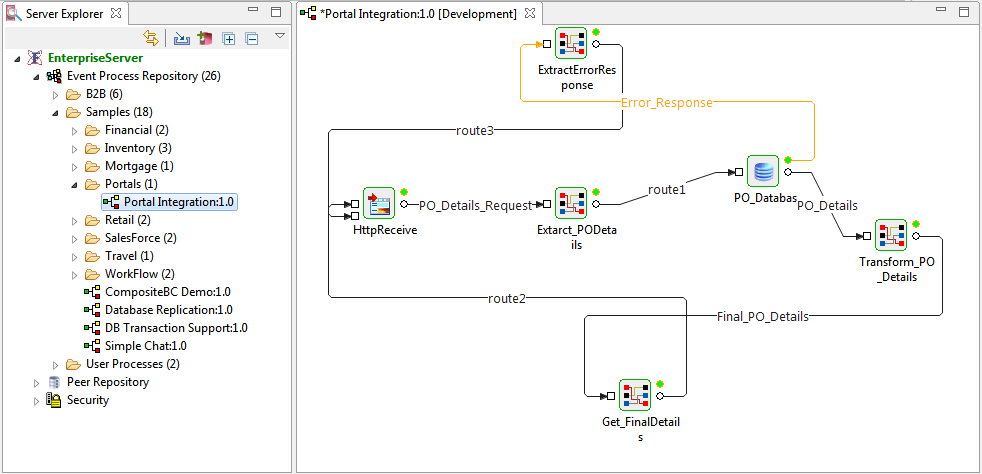Select the orange Error_Response route label
982x474 pixels.
pos(666,103)
